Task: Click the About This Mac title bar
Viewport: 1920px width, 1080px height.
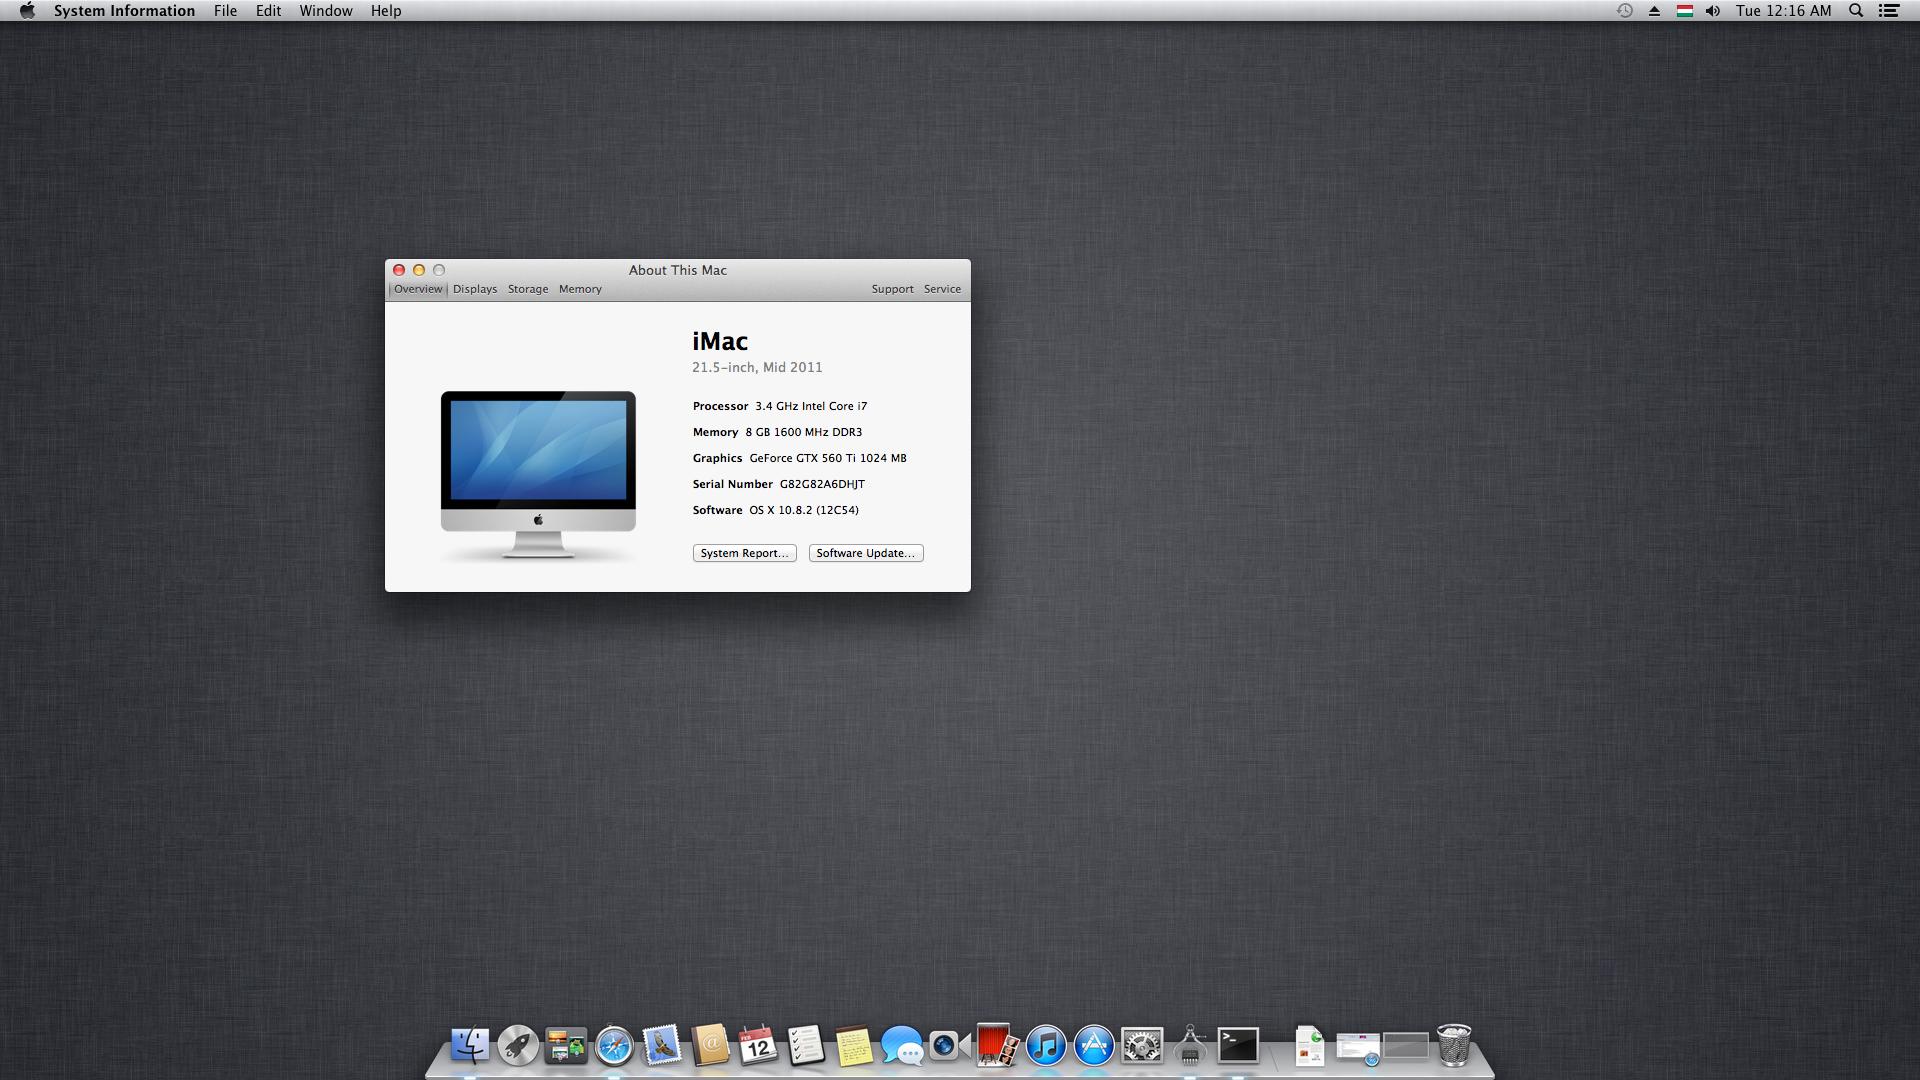Action: pyautogui.click(x=678, y=270)
